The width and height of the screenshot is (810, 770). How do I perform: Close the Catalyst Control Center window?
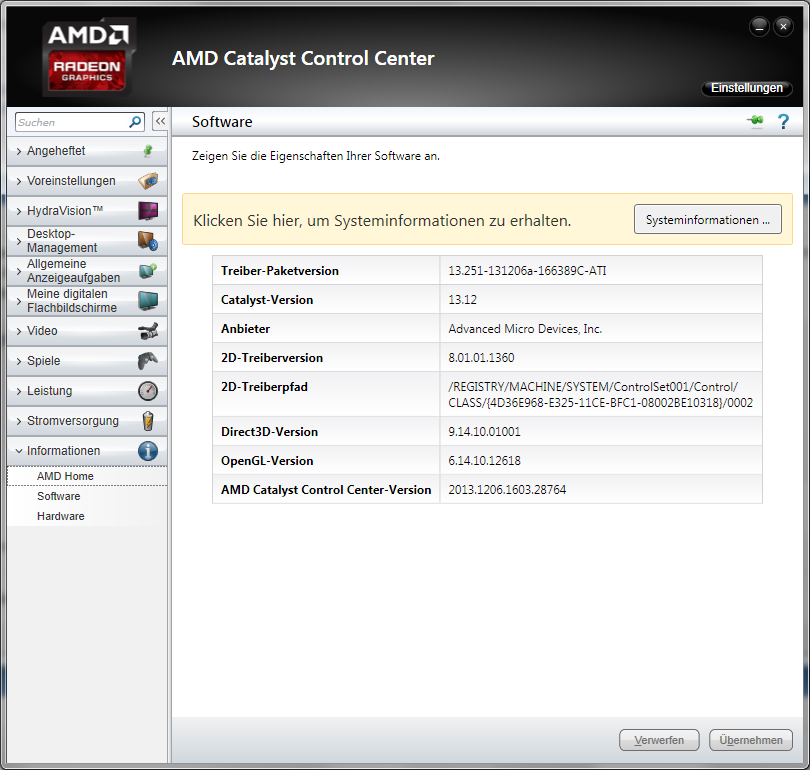[x=783, y=27]
